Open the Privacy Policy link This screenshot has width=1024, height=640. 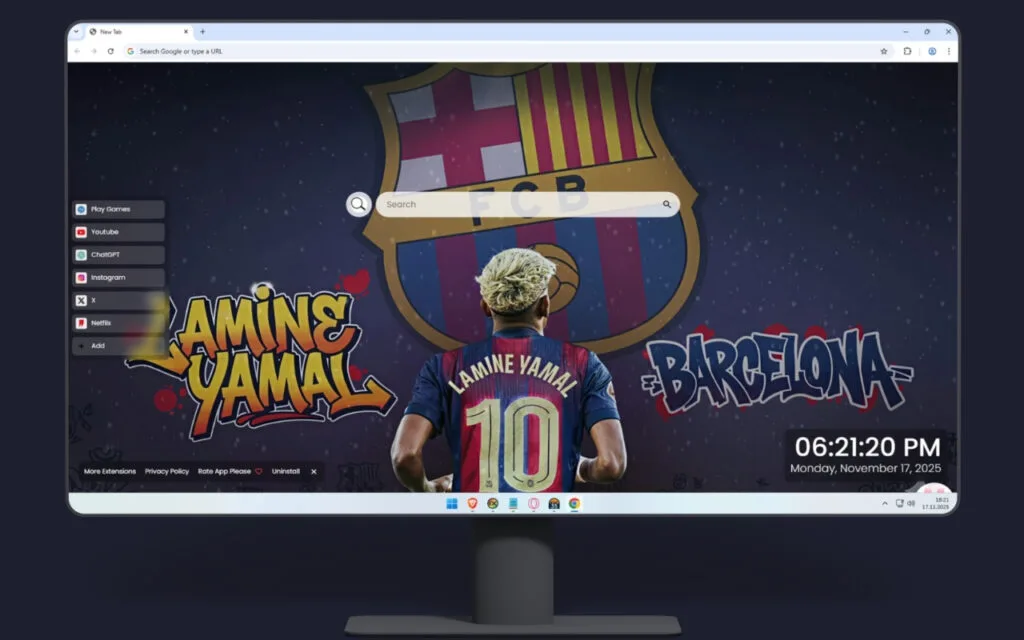[x=167, y=472]
